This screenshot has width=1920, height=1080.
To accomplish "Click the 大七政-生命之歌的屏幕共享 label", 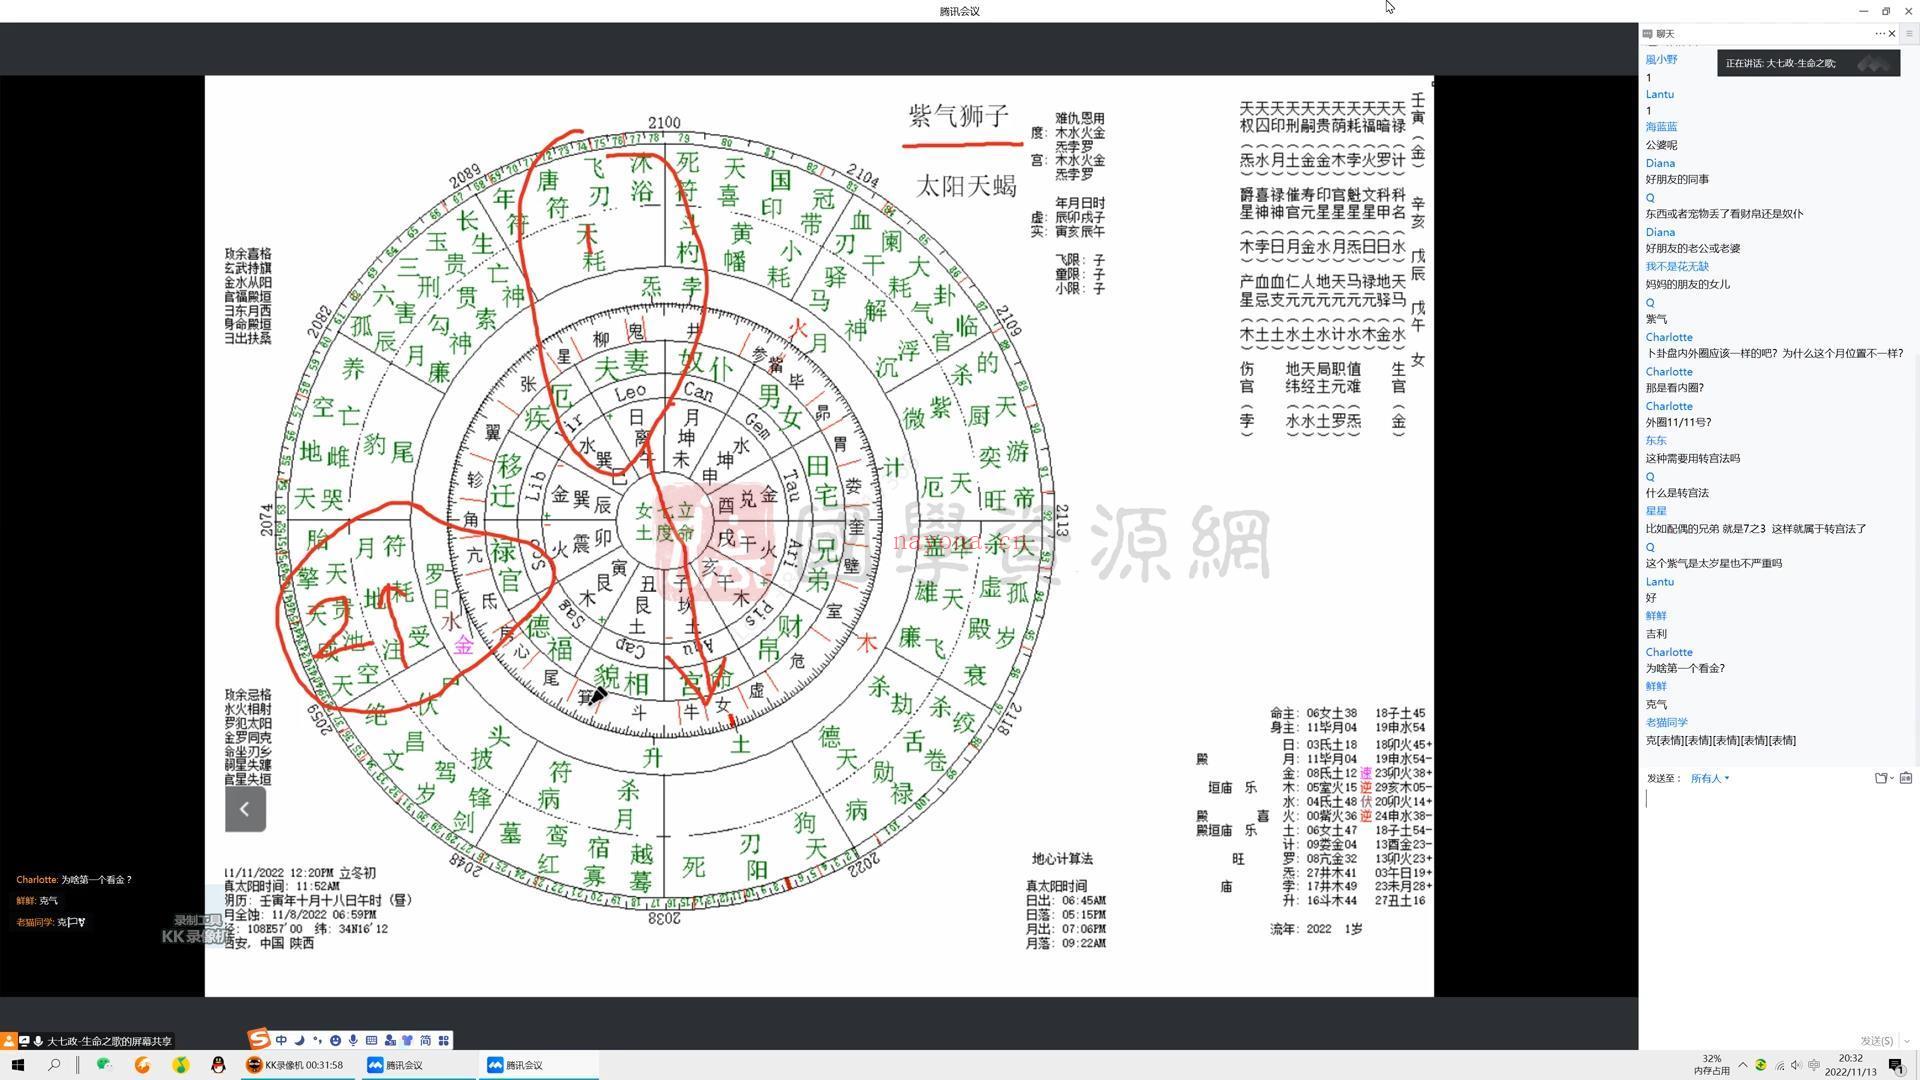I will 109,1041.
